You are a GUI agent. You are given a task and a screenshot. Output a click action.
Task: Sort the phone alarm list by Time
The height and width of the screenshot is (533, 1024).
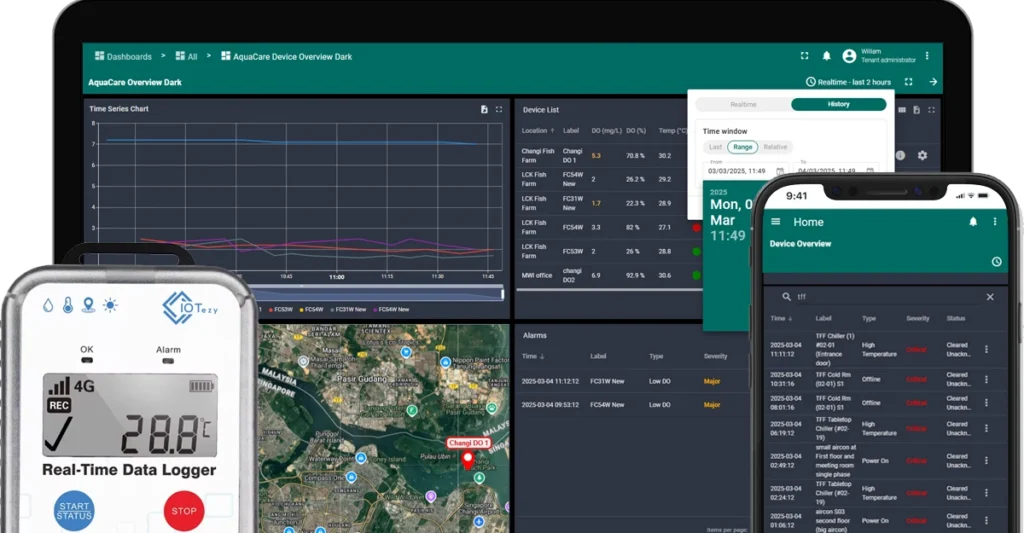point(781,319)
